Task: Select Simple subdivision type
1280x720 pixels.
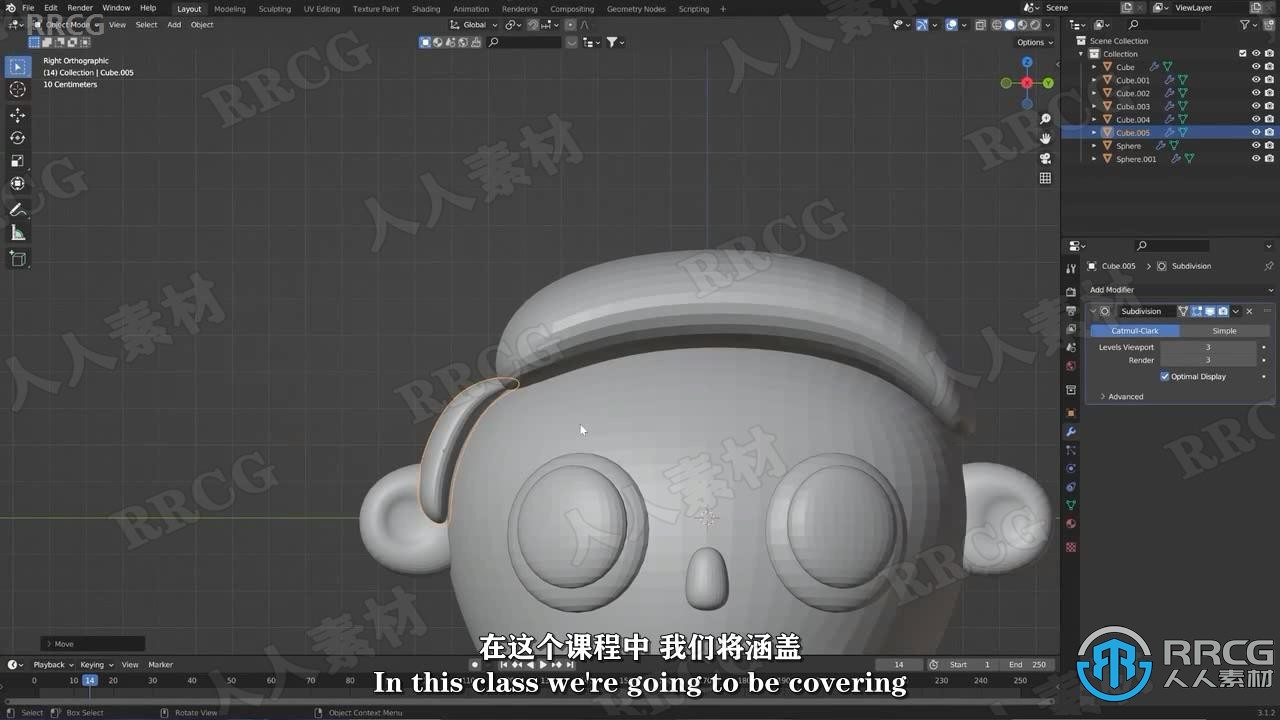Action: (x=1224, y=331)
